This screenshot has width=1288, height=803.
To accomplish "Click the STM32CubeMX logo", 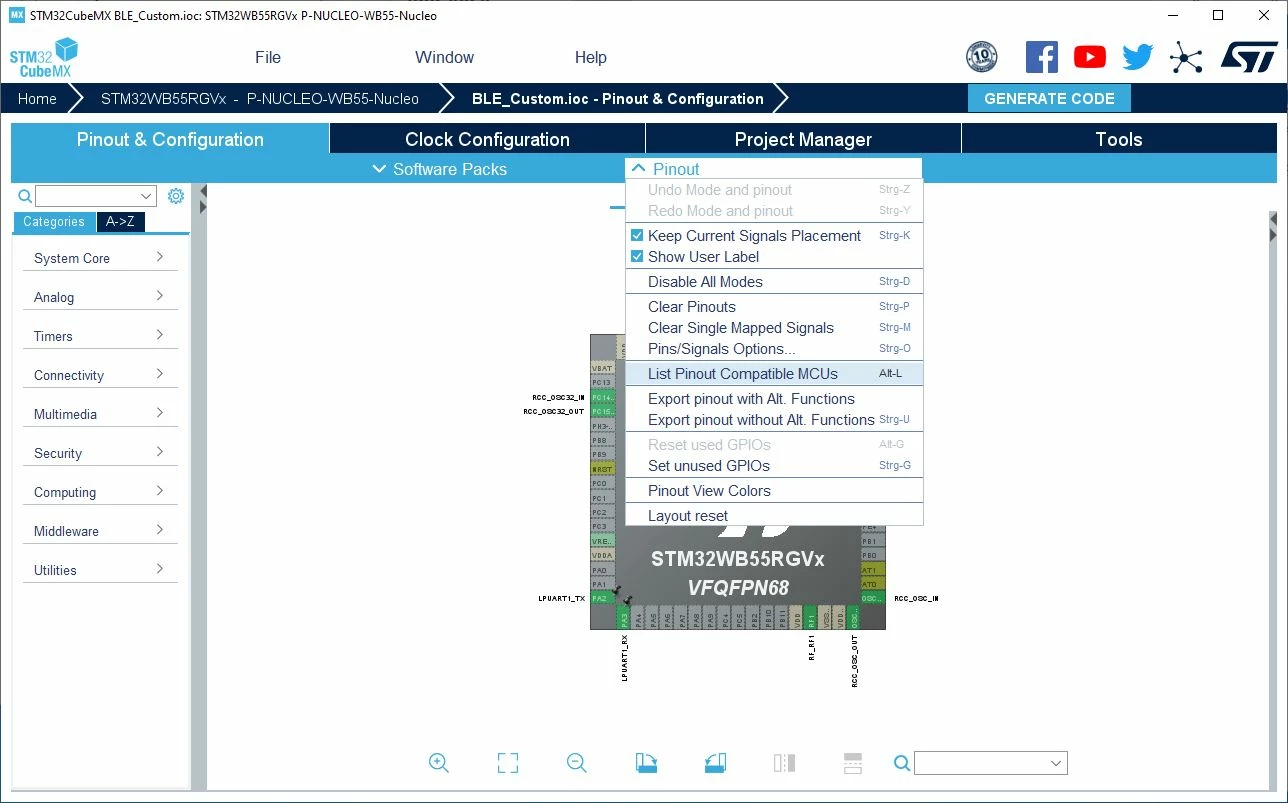I will click(44, 58).
